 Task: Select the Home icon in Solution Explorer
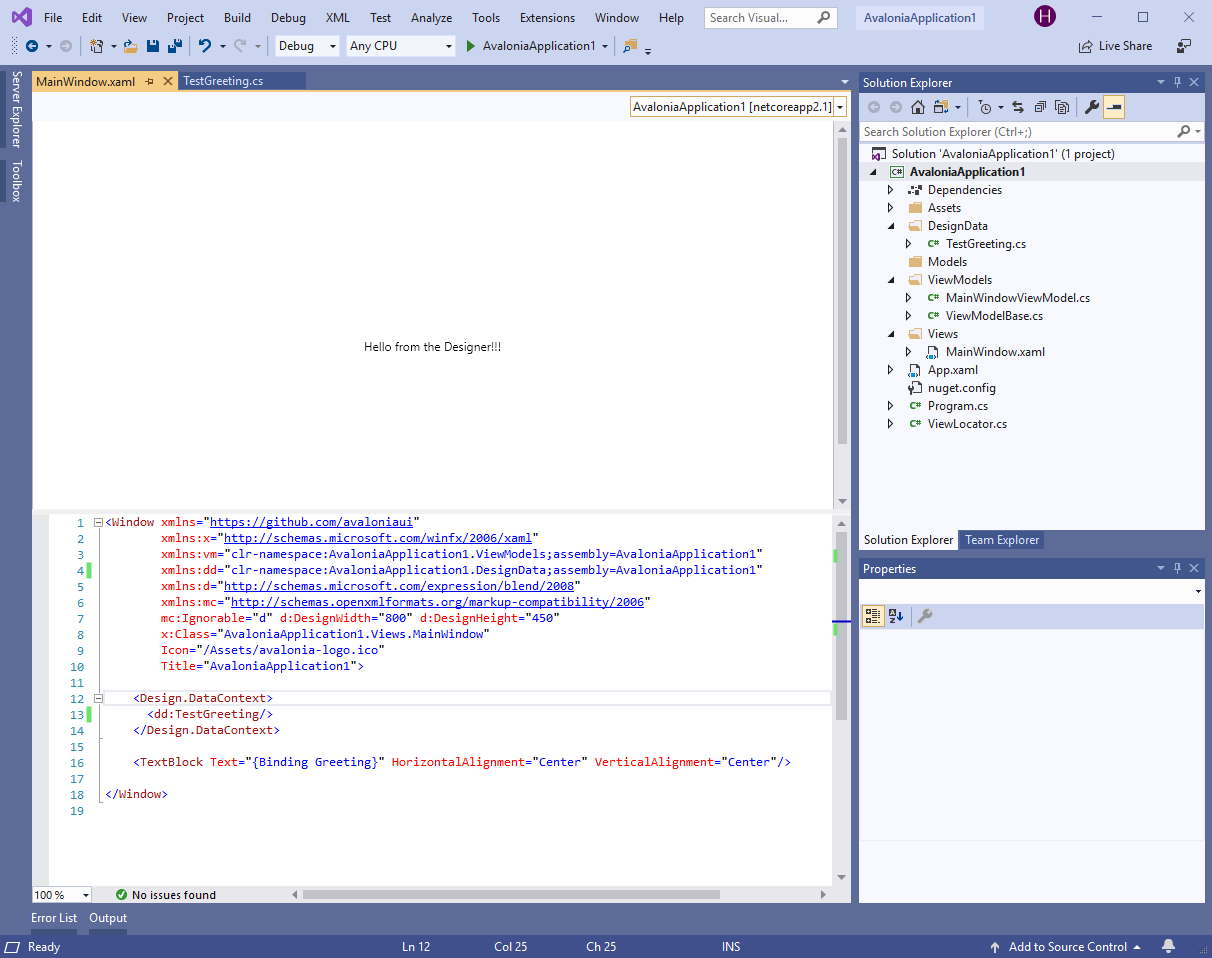[x=918, y=107]
